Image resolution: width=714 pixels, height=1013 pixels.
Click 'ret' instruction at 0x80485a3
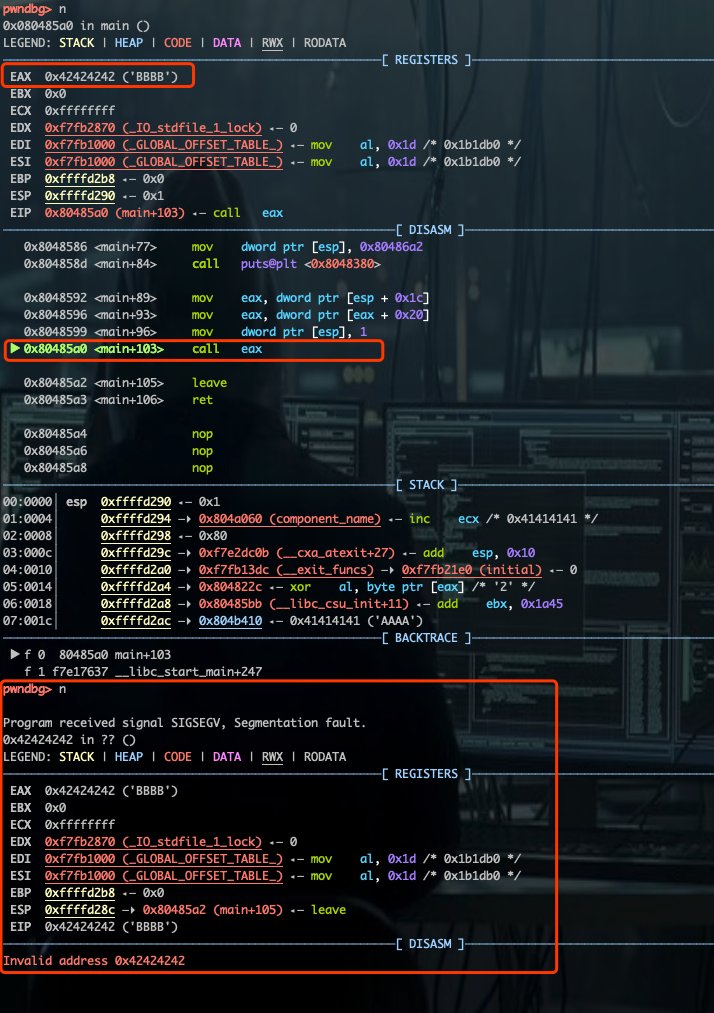[202, 400]
